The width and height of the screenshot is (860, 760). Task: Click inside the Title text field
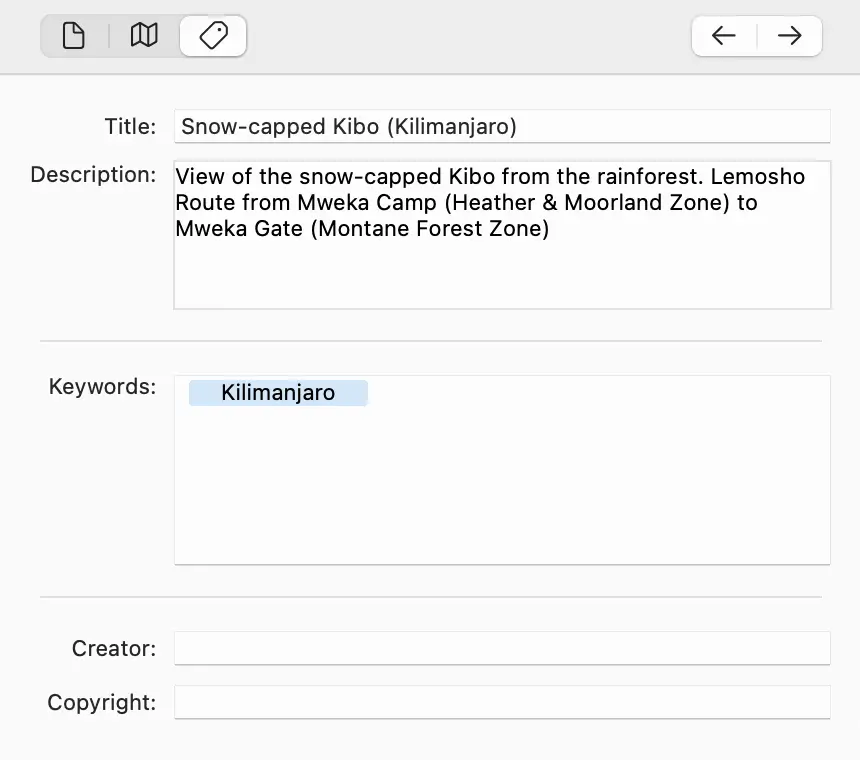[500, 126]
